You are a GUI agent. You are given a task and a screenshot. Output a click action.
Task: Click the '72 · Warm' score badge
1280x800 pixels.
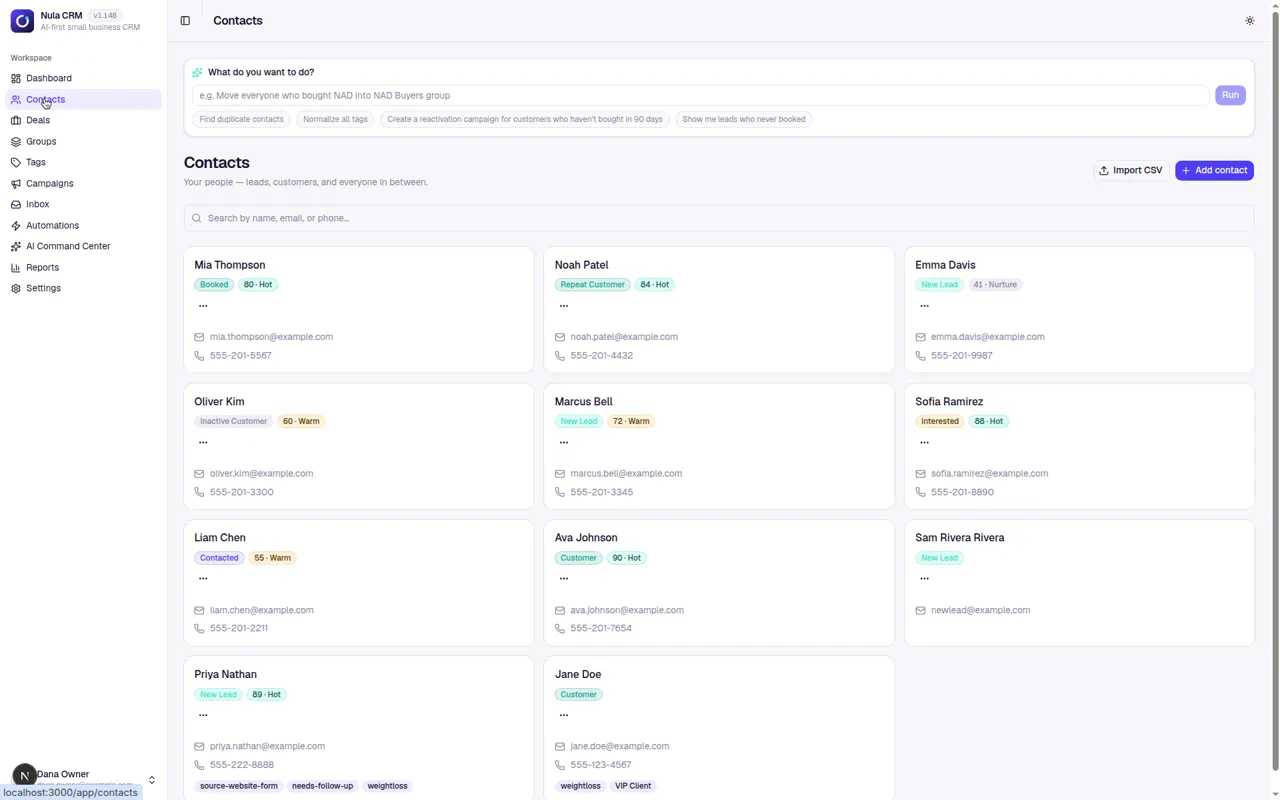pos(631,421)
